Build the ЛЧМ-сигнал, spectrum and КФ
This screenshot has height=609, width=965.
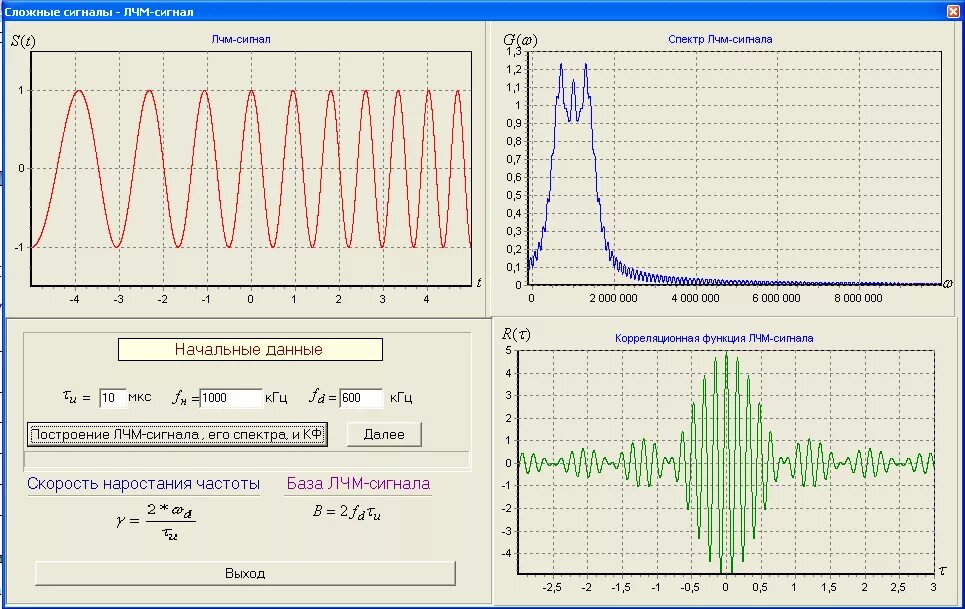click(177, 434)
